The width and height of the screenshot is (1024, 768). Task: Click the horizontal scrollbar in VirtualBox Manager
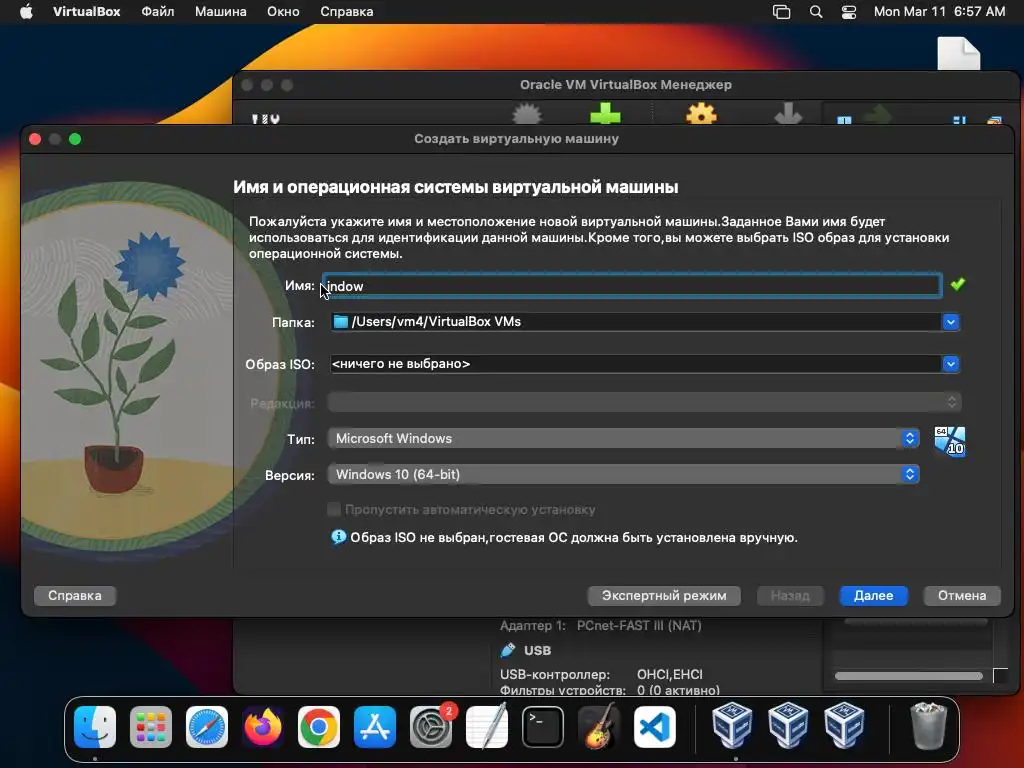pyautogui.click(x=908, y=676)
